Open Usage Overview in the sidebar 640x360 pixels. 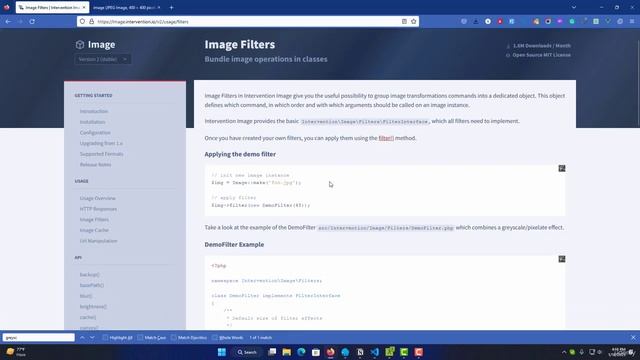(x=98, y=198)
